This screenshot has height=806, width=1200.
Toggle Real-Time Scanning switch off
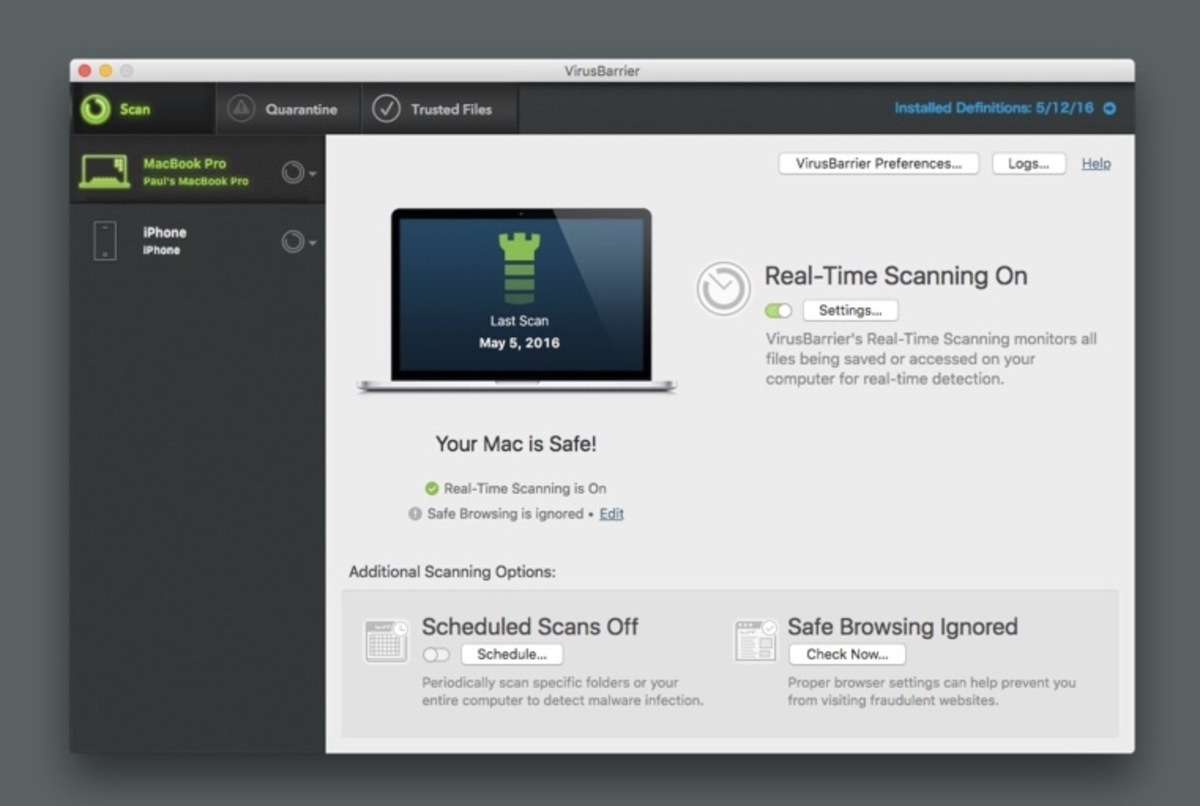pyautogui.click(x=778, y=311)
